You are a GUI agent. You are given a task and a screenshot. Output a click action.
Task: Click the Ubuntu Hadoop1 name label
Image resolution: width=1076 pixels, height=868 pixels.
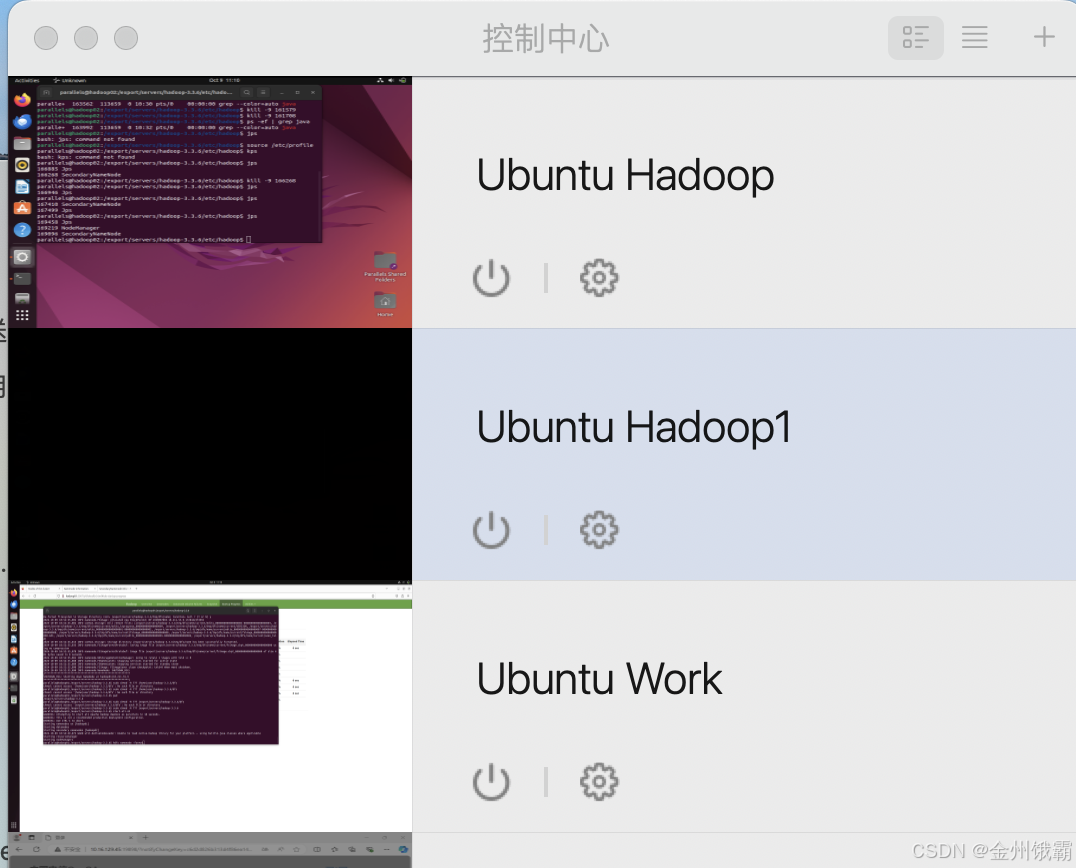point(633,427)
